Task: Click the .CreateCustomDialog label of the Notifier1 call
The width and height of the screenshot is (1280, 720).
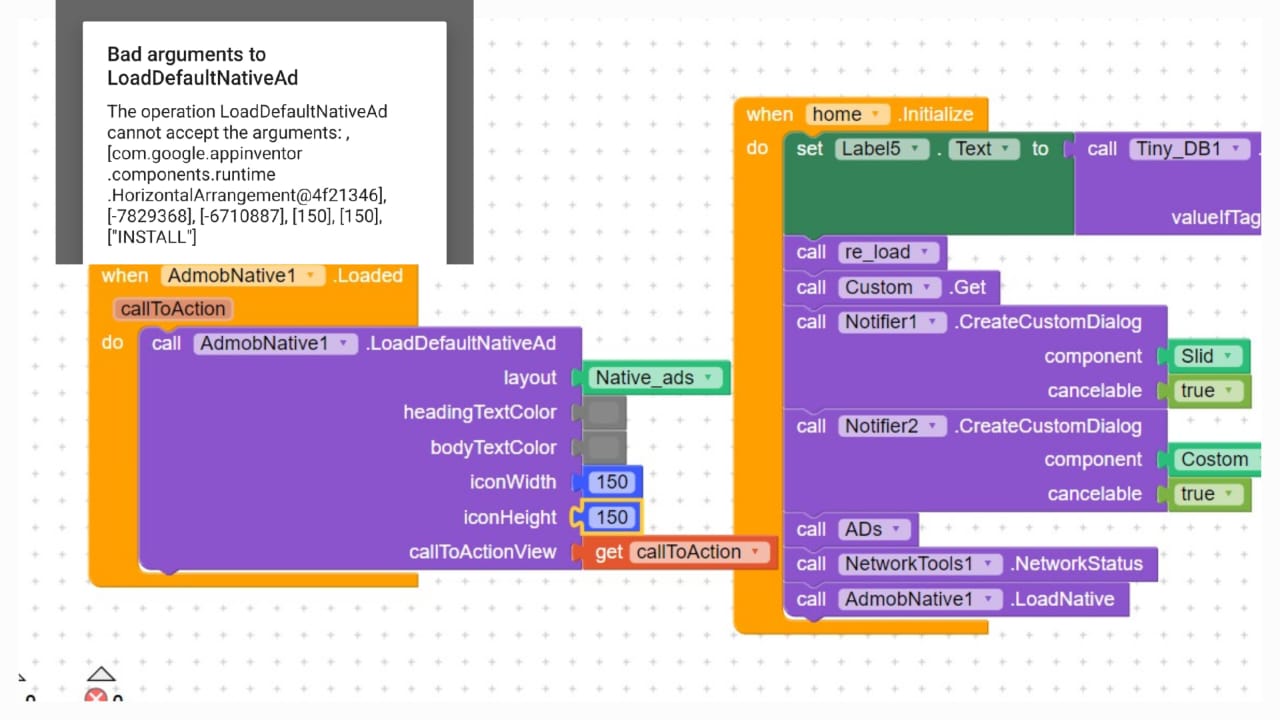Action: [1048, 322]
